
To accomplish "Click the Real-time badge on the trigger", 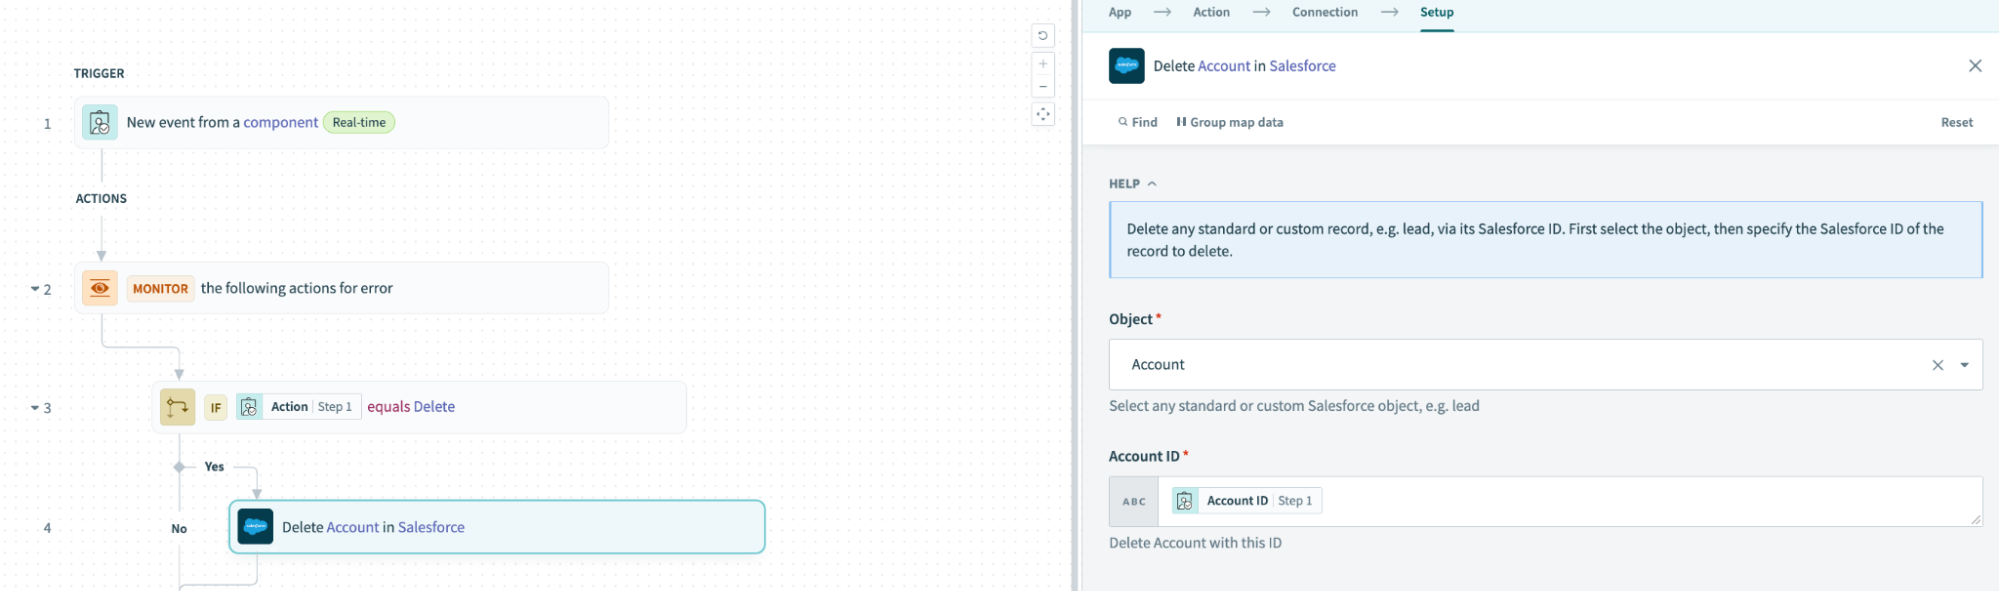I will (x=358, y=122).
